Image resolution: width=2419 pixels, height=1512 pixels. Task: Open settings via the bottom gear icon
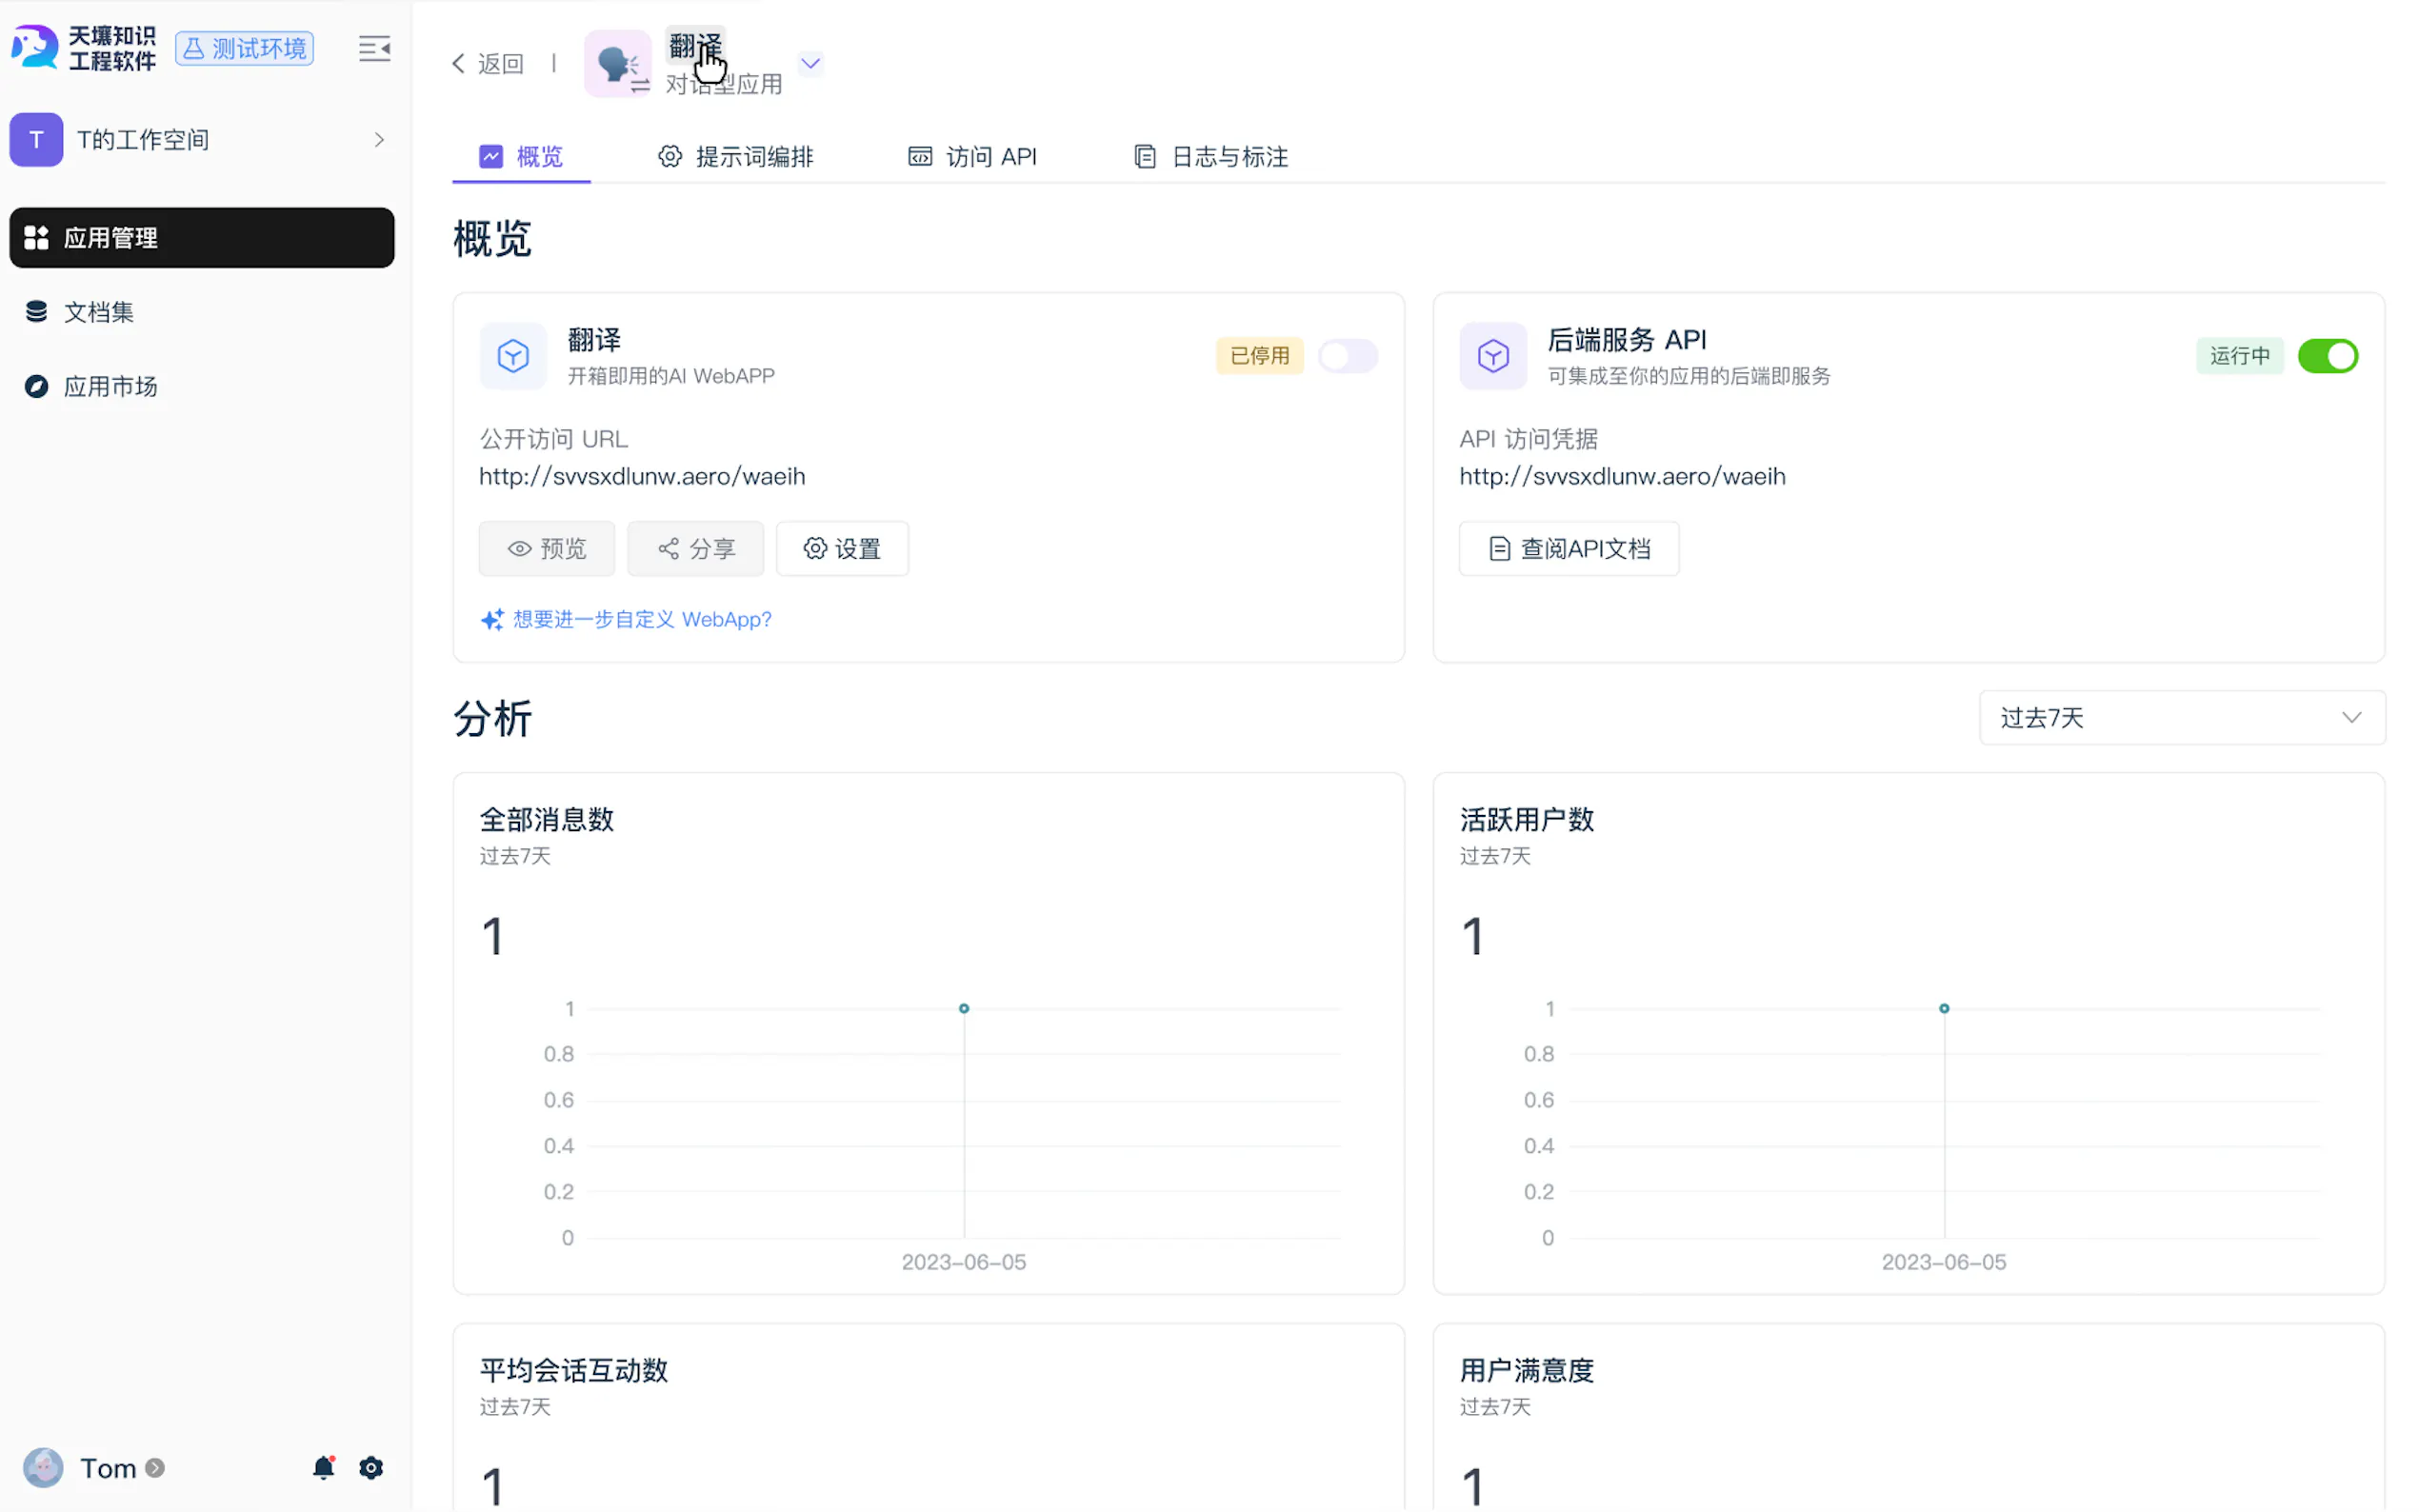pos(371,1467)
